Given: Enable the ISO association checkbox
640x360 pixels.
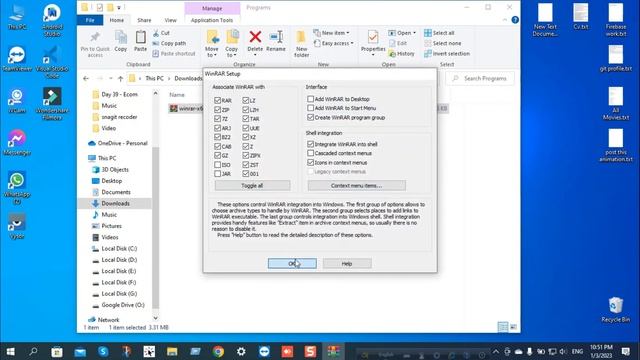Looking at the screenshot, I should point(218,164).
